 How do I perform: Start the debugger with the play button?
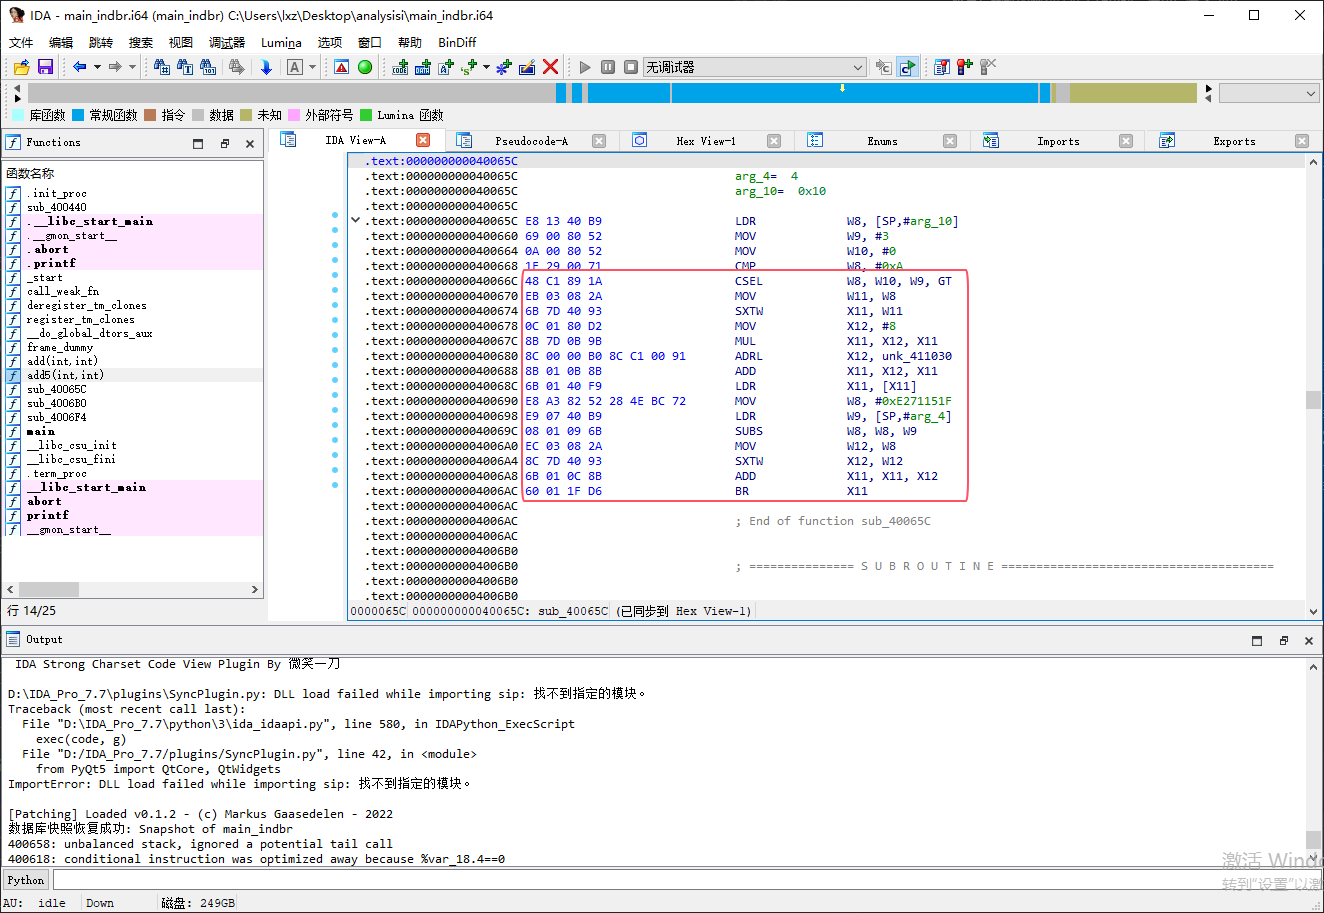point(585,67)
